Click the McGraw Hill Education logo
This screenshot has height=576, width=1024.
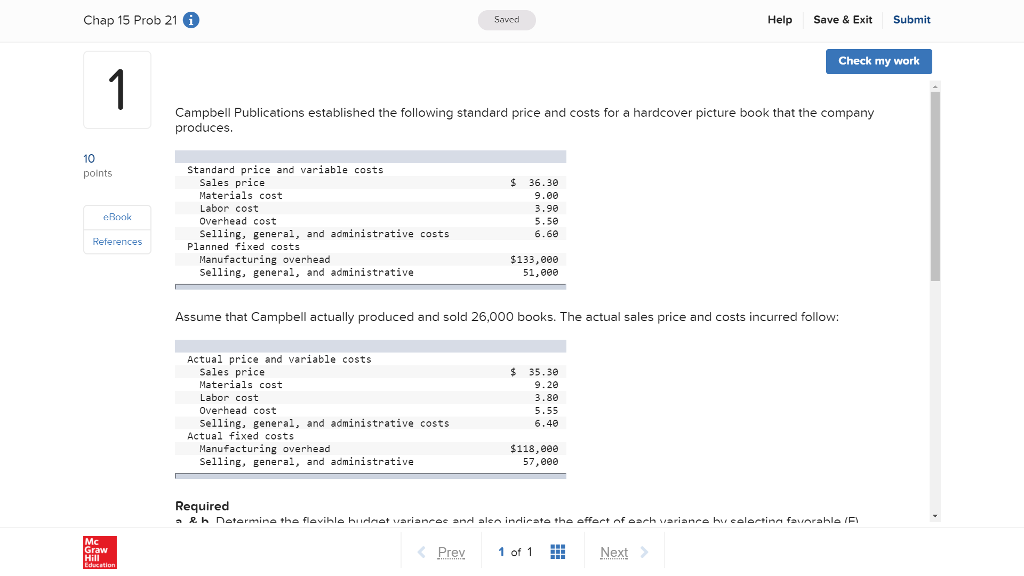(x=100, y=552)
